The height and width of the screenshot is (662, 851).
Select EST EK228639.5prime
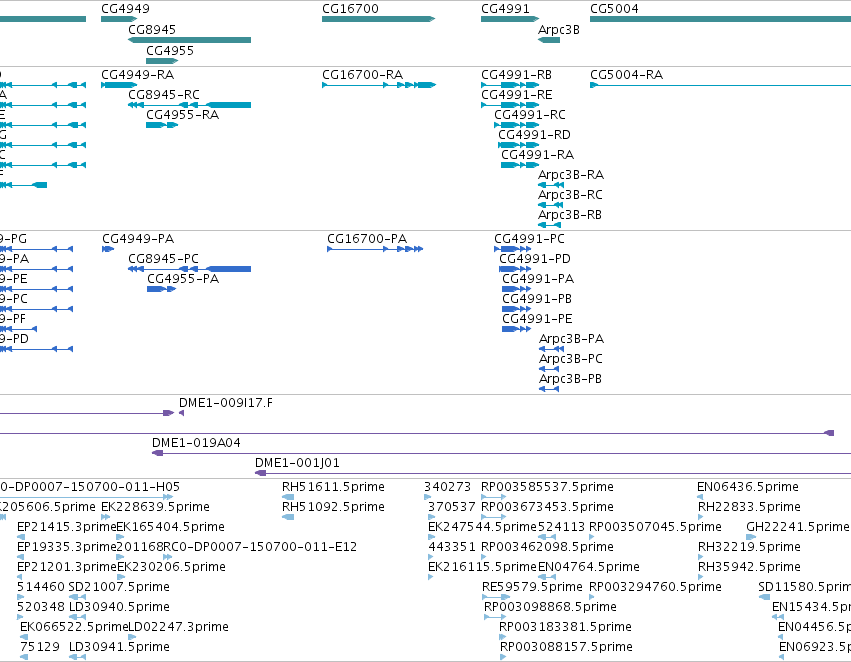pyautogui.click(x=155, y=507)
